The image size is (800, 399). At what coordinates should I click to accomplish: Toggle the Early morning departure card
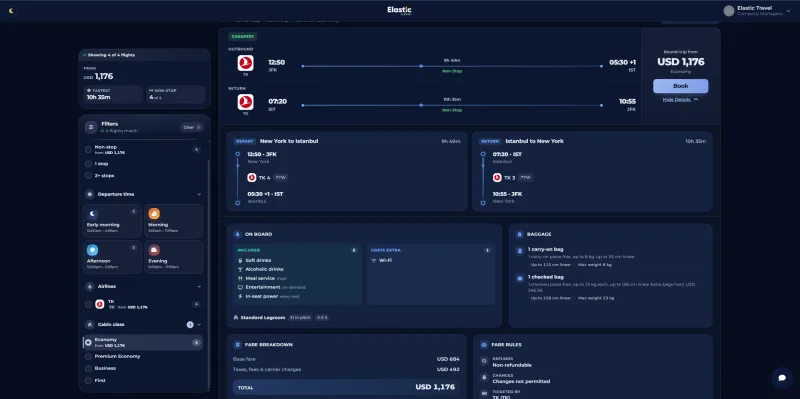(112, 221)
